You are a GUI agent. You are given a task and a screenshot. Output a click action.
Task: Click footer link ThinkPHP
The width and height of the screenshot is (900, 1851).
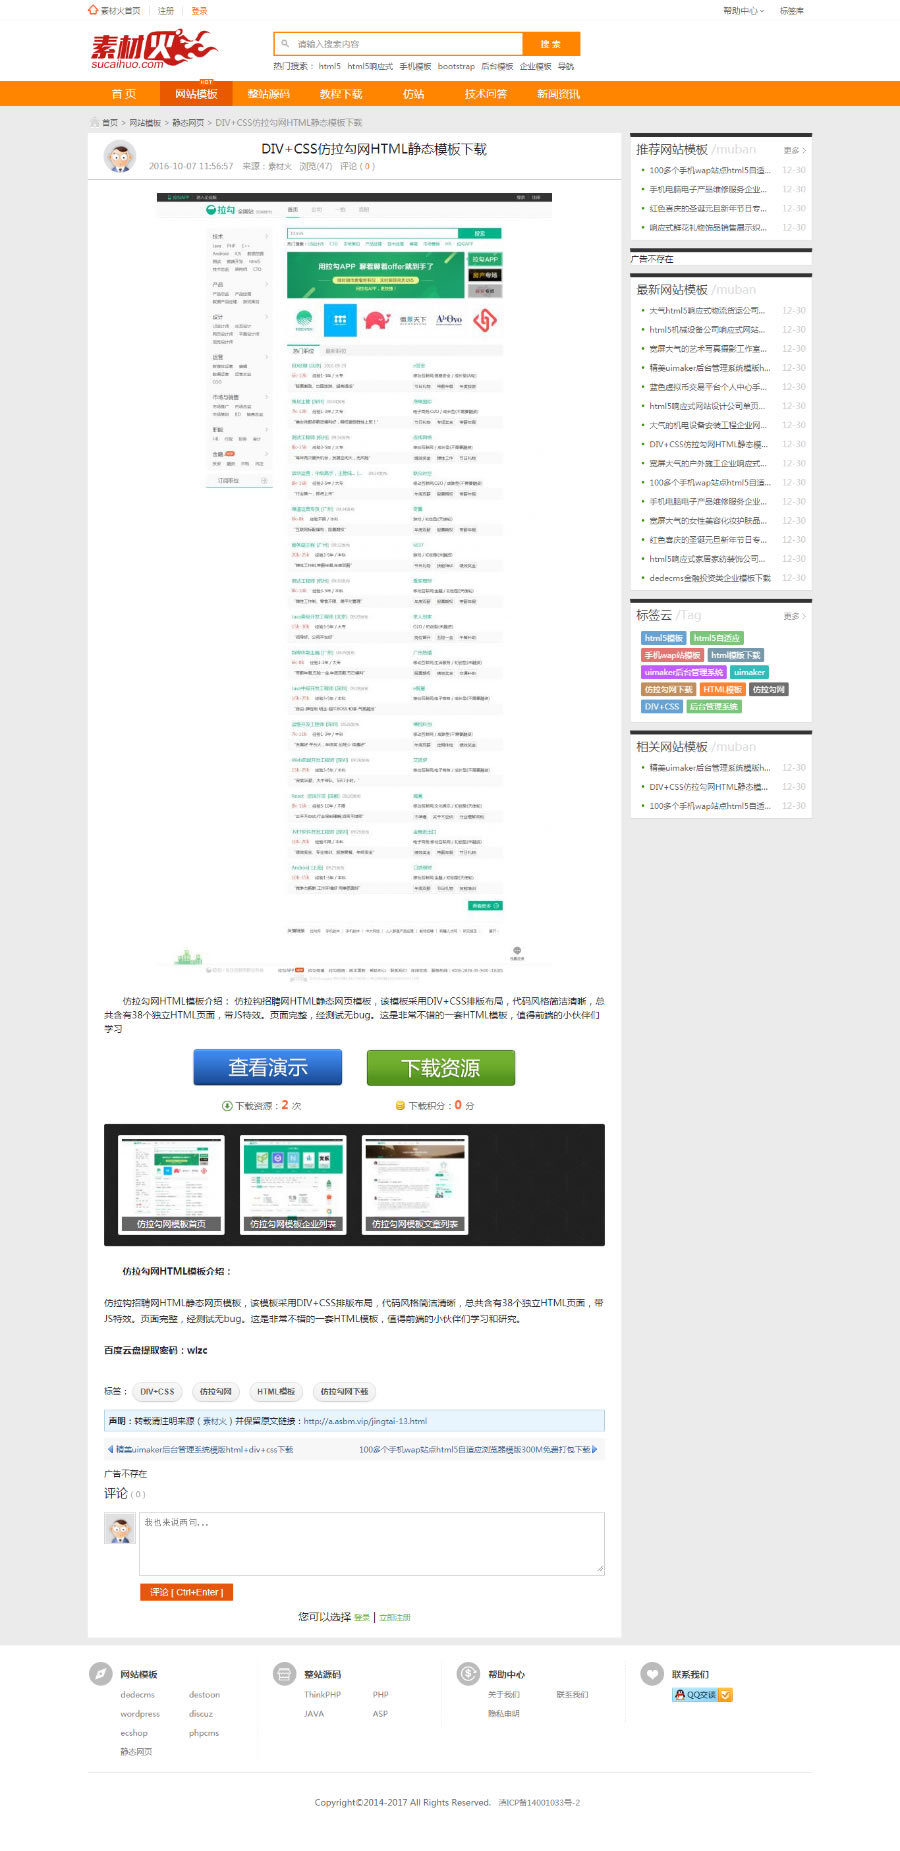pos(322,1695)
